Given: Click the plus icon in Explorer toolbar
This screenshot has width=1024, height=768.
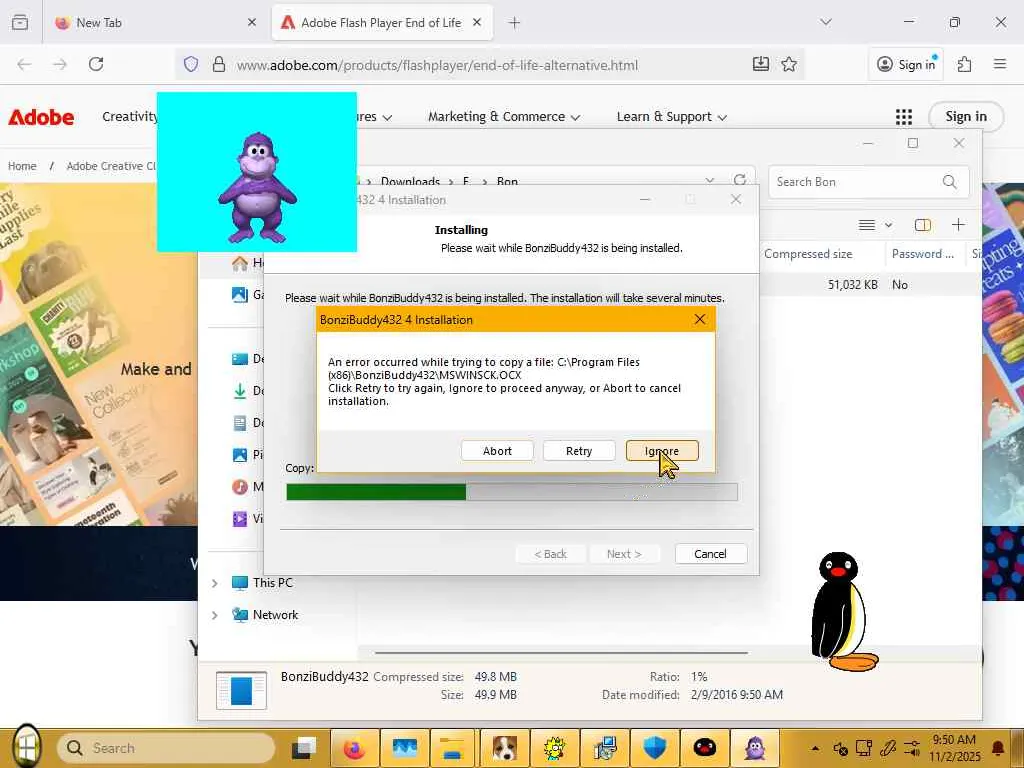Looking at the screenshot, I should point(958,225).
